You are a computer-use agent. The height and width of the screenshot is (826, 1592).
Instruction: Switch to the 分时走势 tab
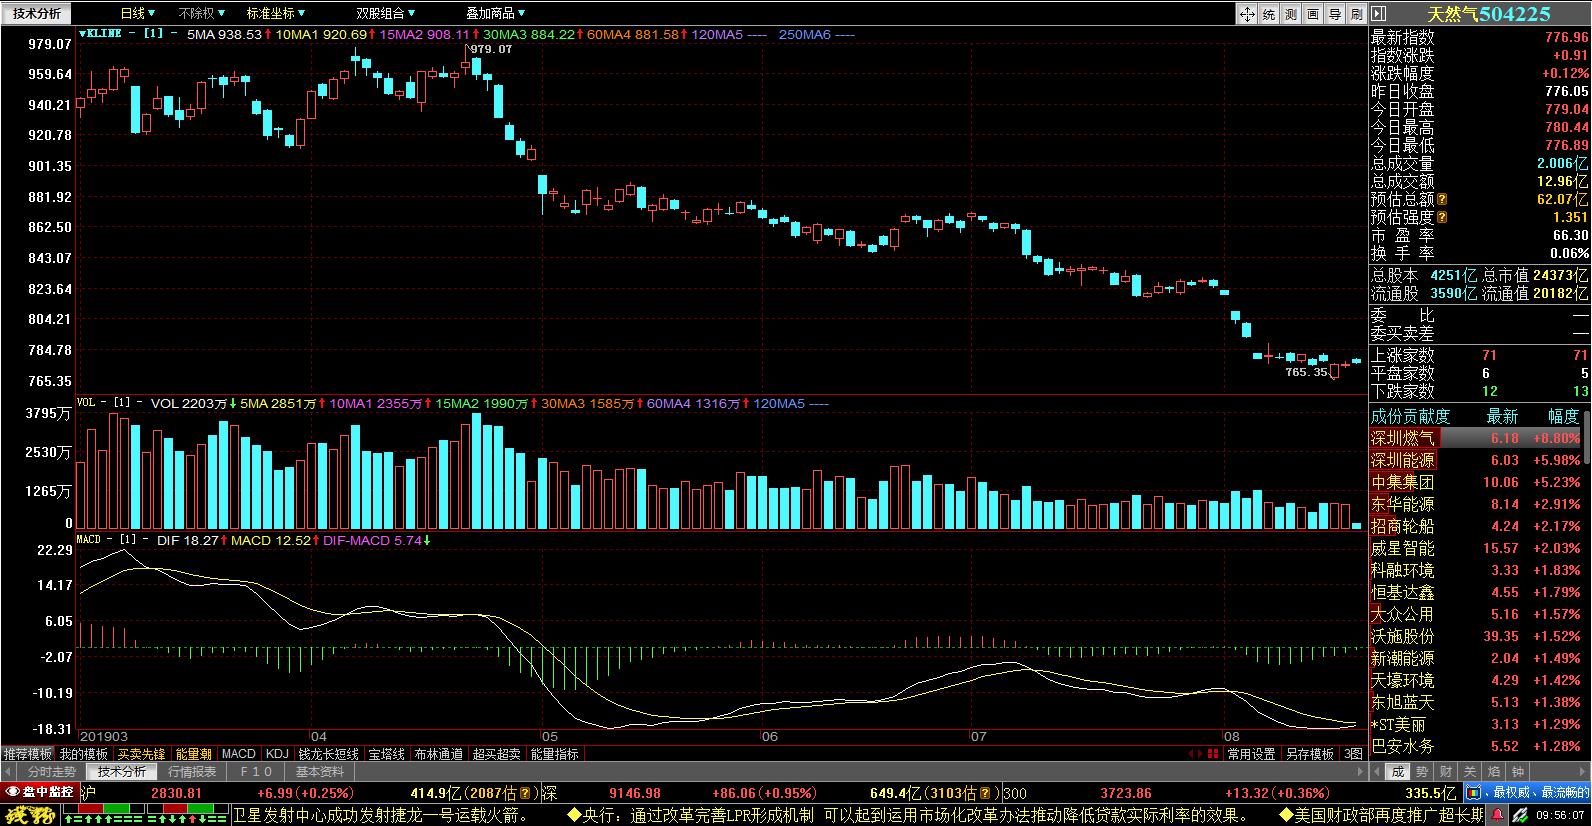(52, 772)
